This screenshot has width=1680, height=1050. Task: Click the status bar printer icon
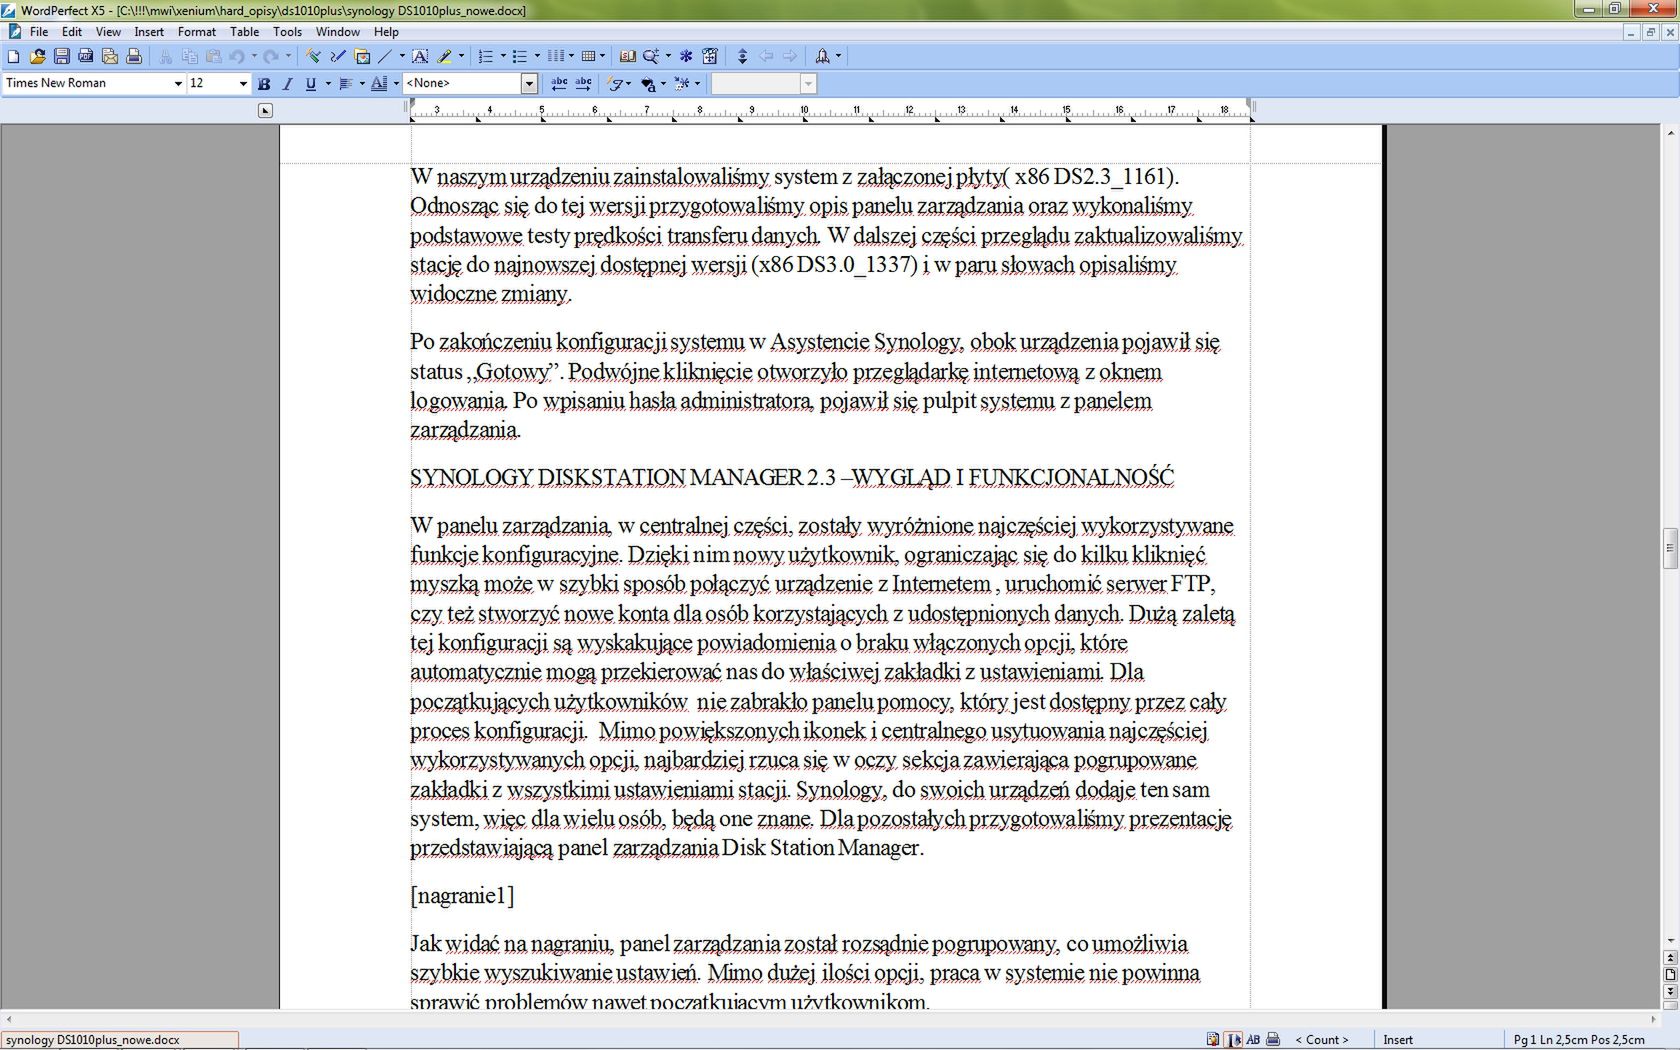point(1273,1040)
